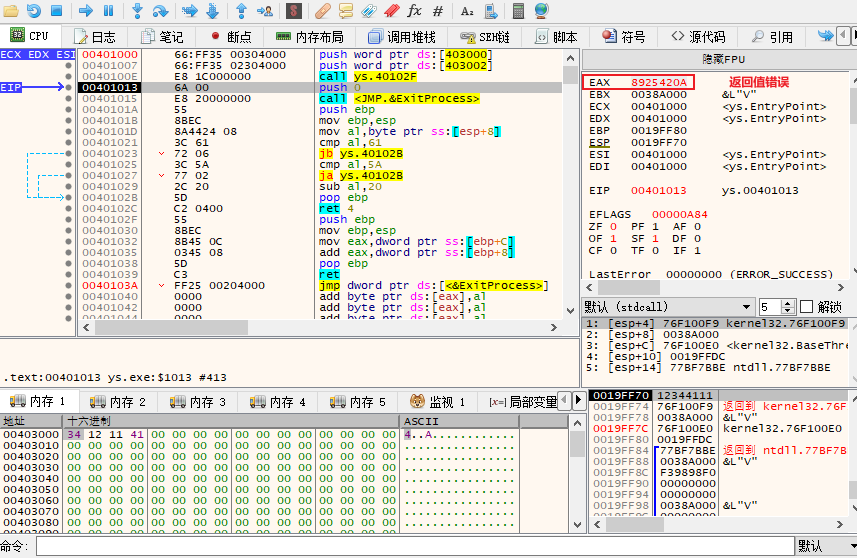Toggle the ZF flag value

point(612,227)
